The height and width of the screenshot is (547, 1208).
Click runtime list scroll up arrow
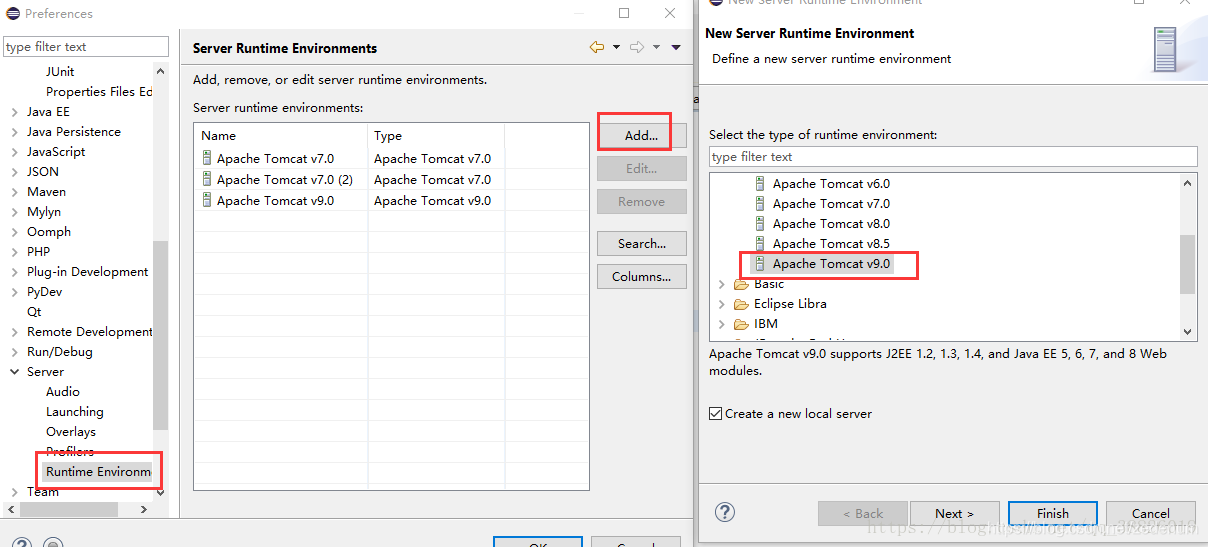pos(1188,183)
